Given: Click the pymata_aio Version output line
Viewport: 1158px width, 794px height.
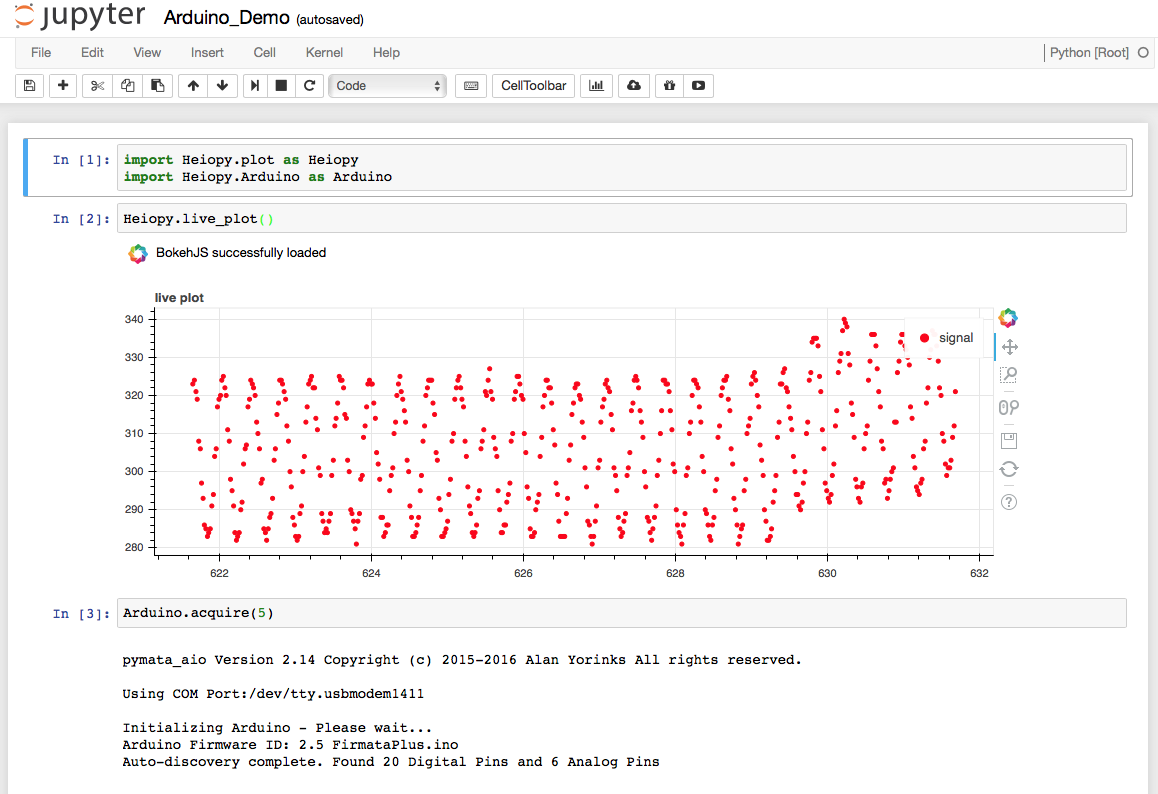Looking at the screenshot, I should coord(462,660).
